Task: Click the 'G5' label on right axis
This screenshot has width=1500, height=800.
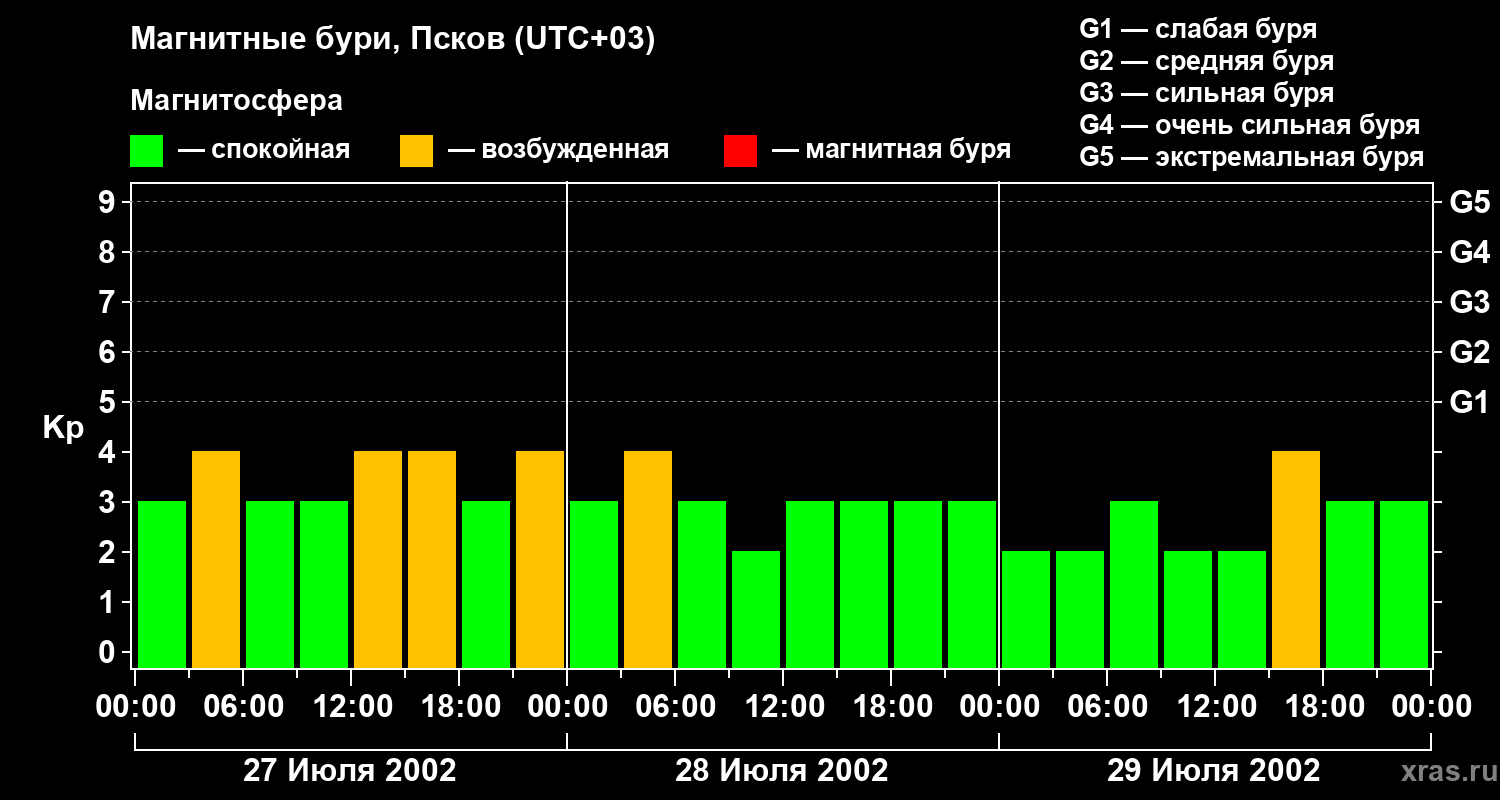Action: point(1469,202)
